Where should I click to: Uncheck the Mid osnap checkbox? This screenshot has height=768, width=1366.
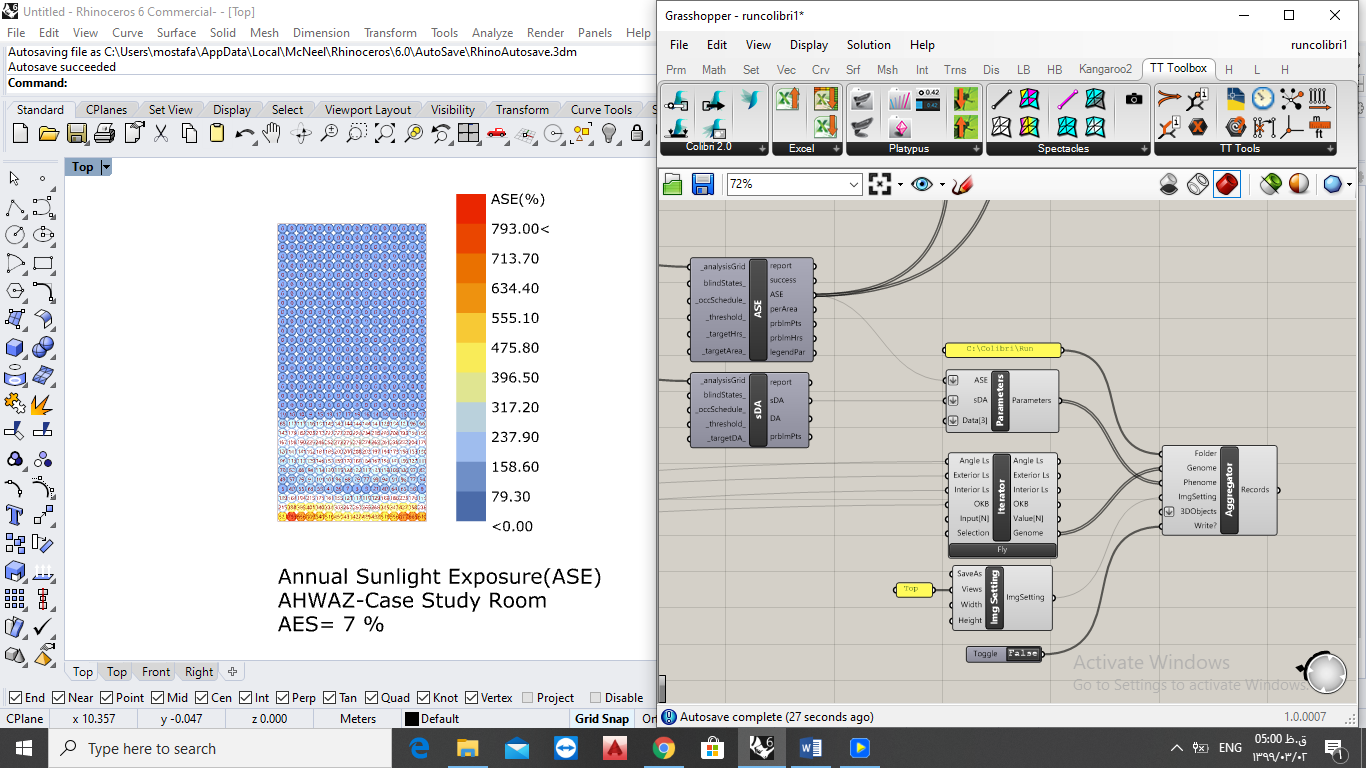(x=158, y=698)
